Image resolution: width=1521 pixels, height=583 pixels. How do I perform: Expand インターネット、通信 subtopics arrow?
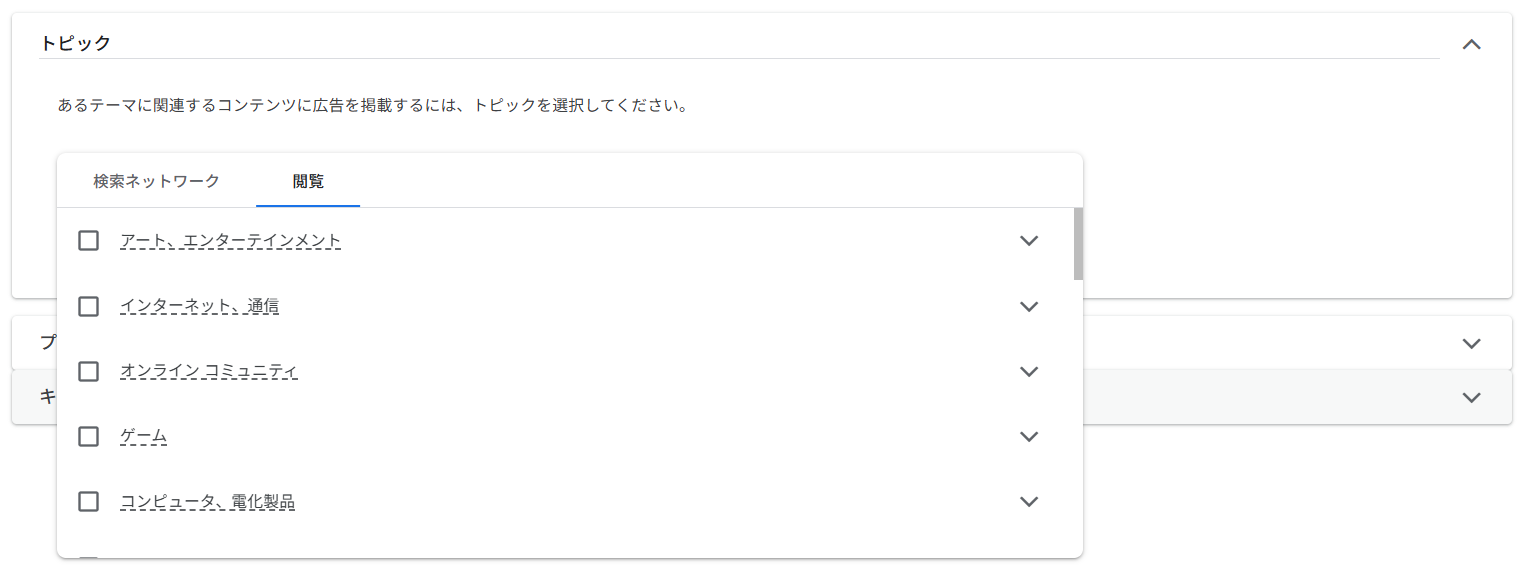click(x=1029, y=306)
